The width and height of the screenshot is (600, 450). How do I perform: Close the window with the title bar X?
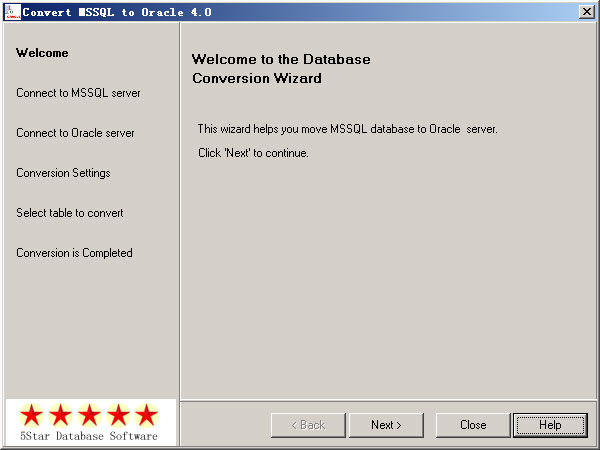coord(586,11)
